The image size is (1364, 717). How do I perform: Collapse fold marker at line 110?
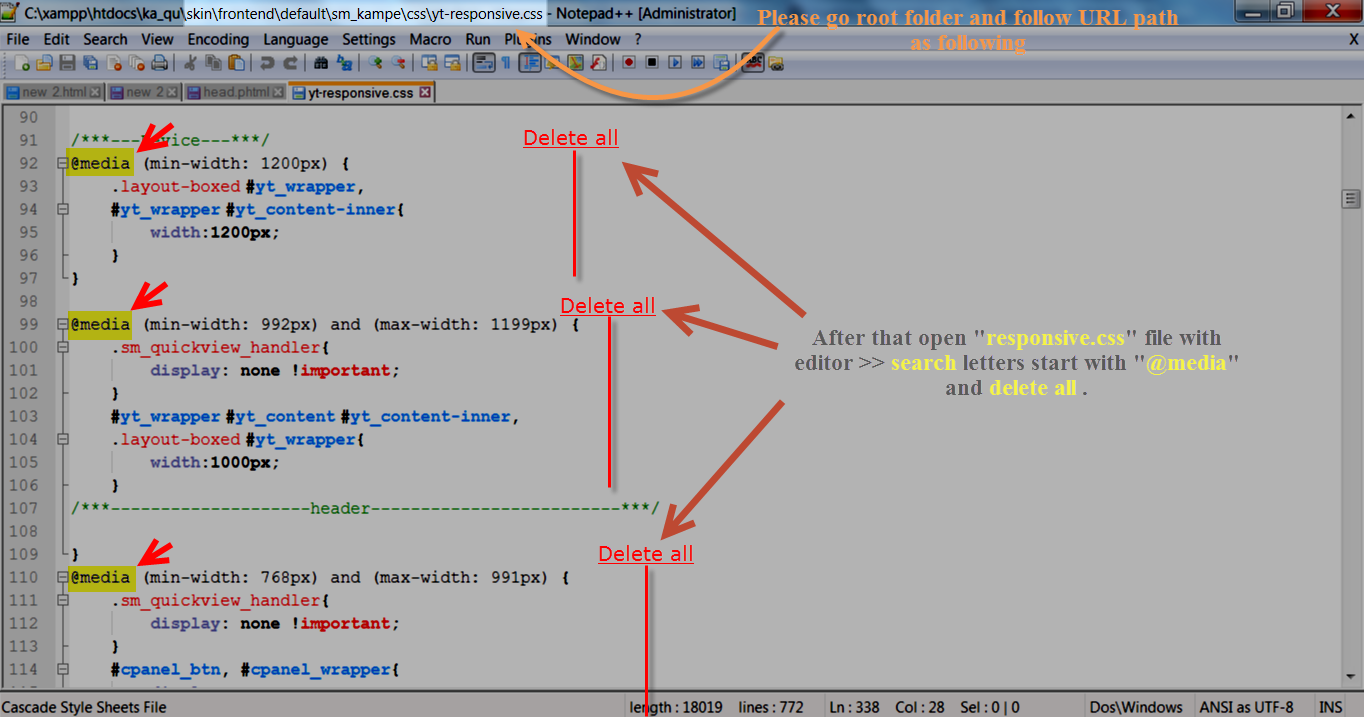64,577
